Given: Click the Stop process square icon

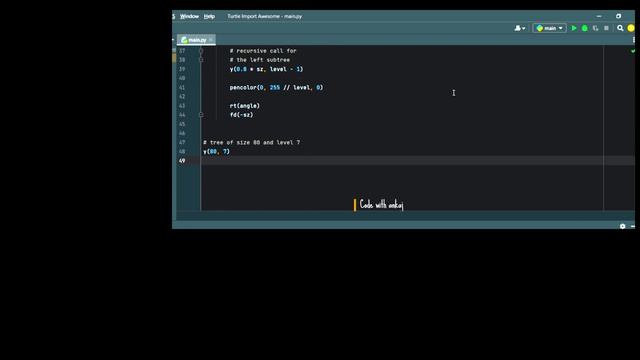Looking at the screenshot, I should point(607,28).
